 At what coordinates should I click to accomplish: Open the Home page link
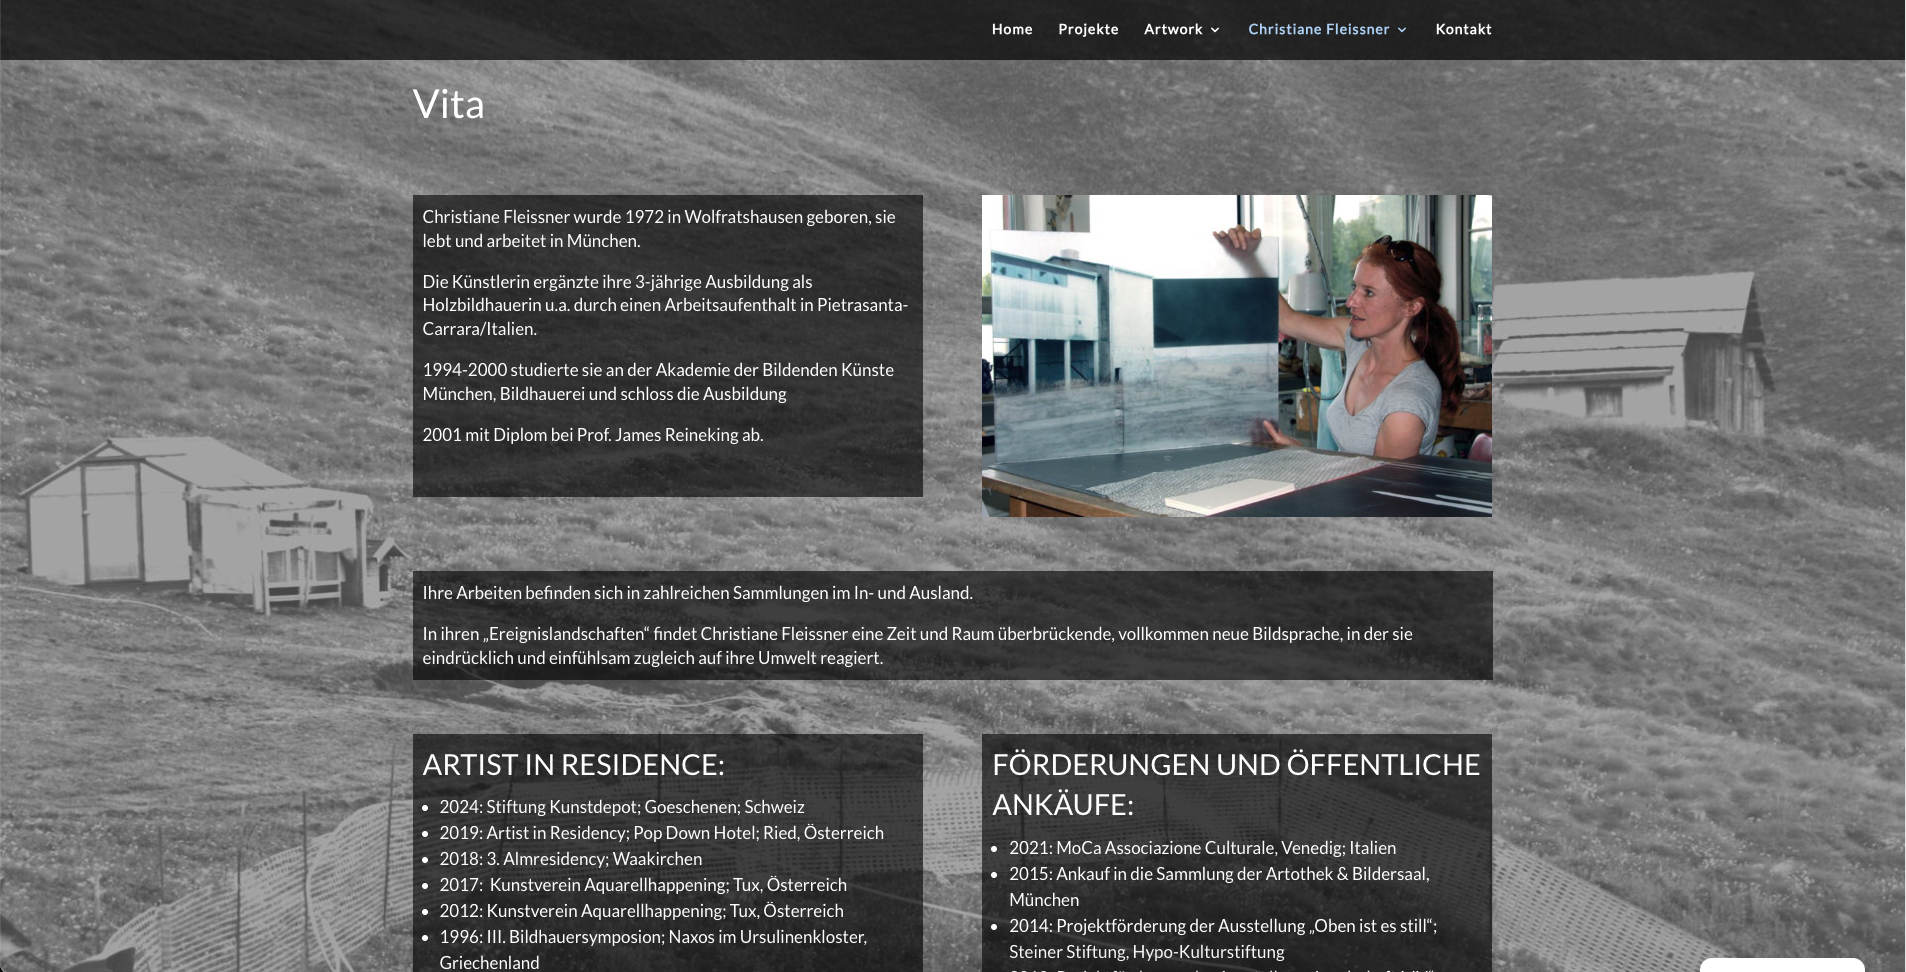[x=1011, y=29]
